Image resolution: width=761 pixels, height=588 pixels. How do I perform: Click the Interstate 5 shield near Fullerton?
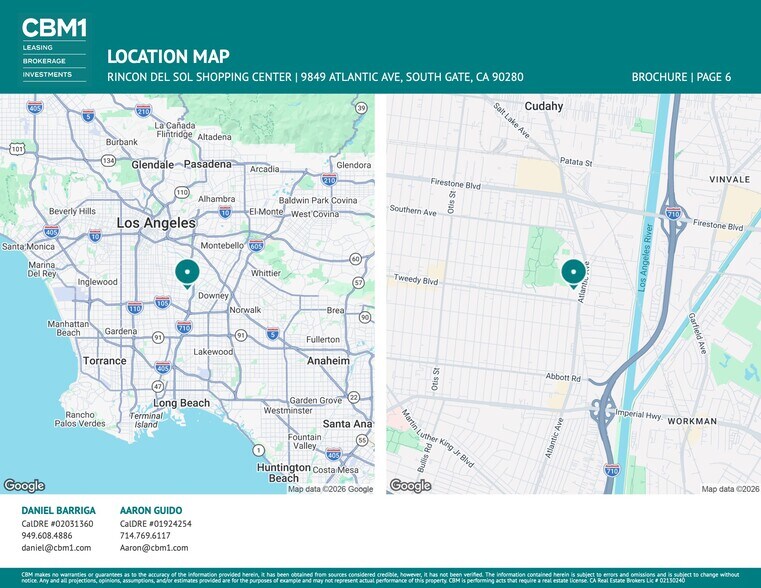272,334
